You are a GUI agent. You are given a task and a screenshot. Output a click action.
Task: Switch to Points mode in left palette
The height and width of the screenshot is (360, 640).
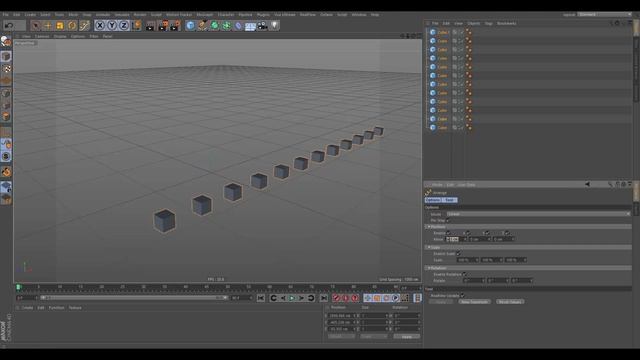6,94
